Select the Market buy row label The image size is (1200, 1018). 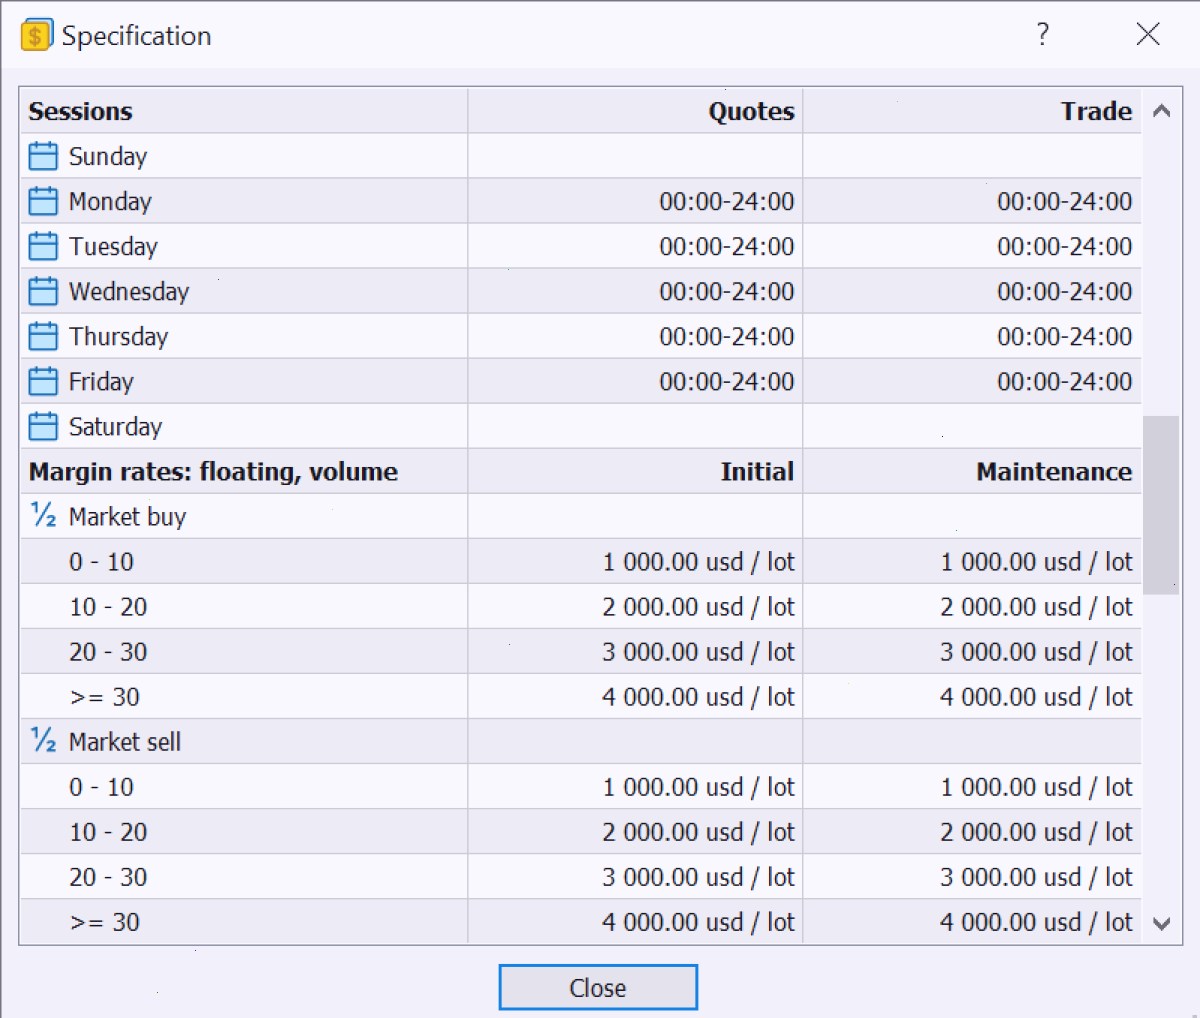[x=127, y=517]
